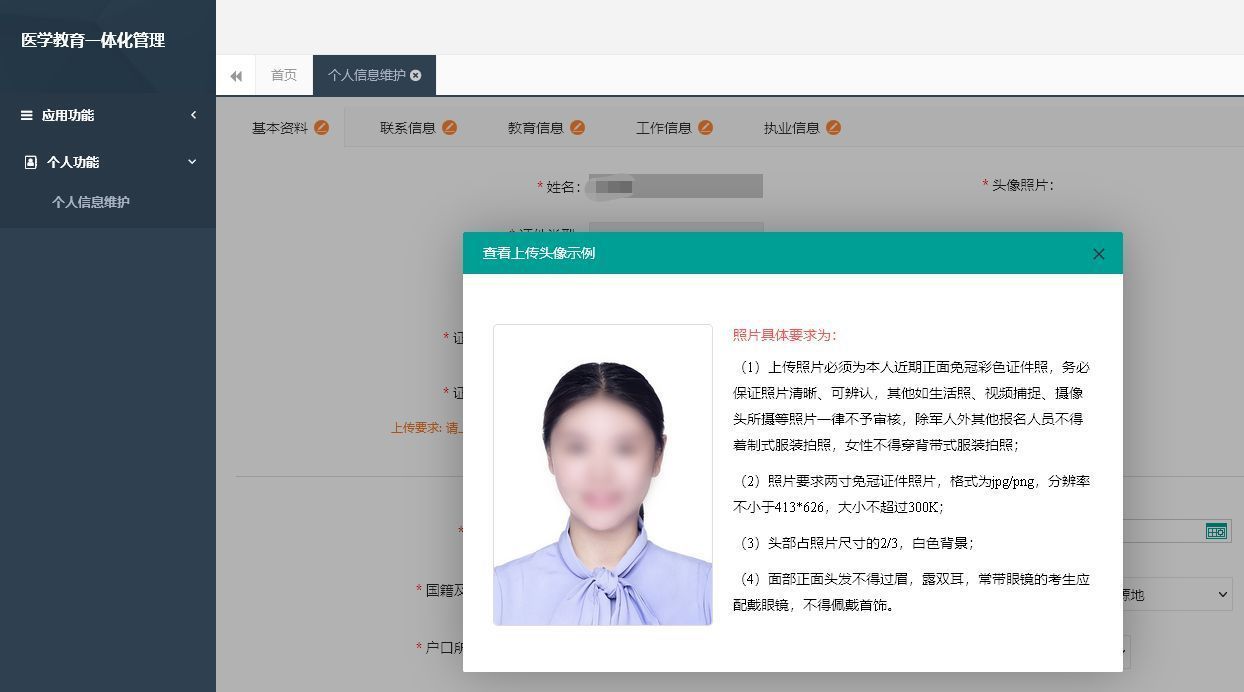Click the 医学教育一体化管理 title

93,41
